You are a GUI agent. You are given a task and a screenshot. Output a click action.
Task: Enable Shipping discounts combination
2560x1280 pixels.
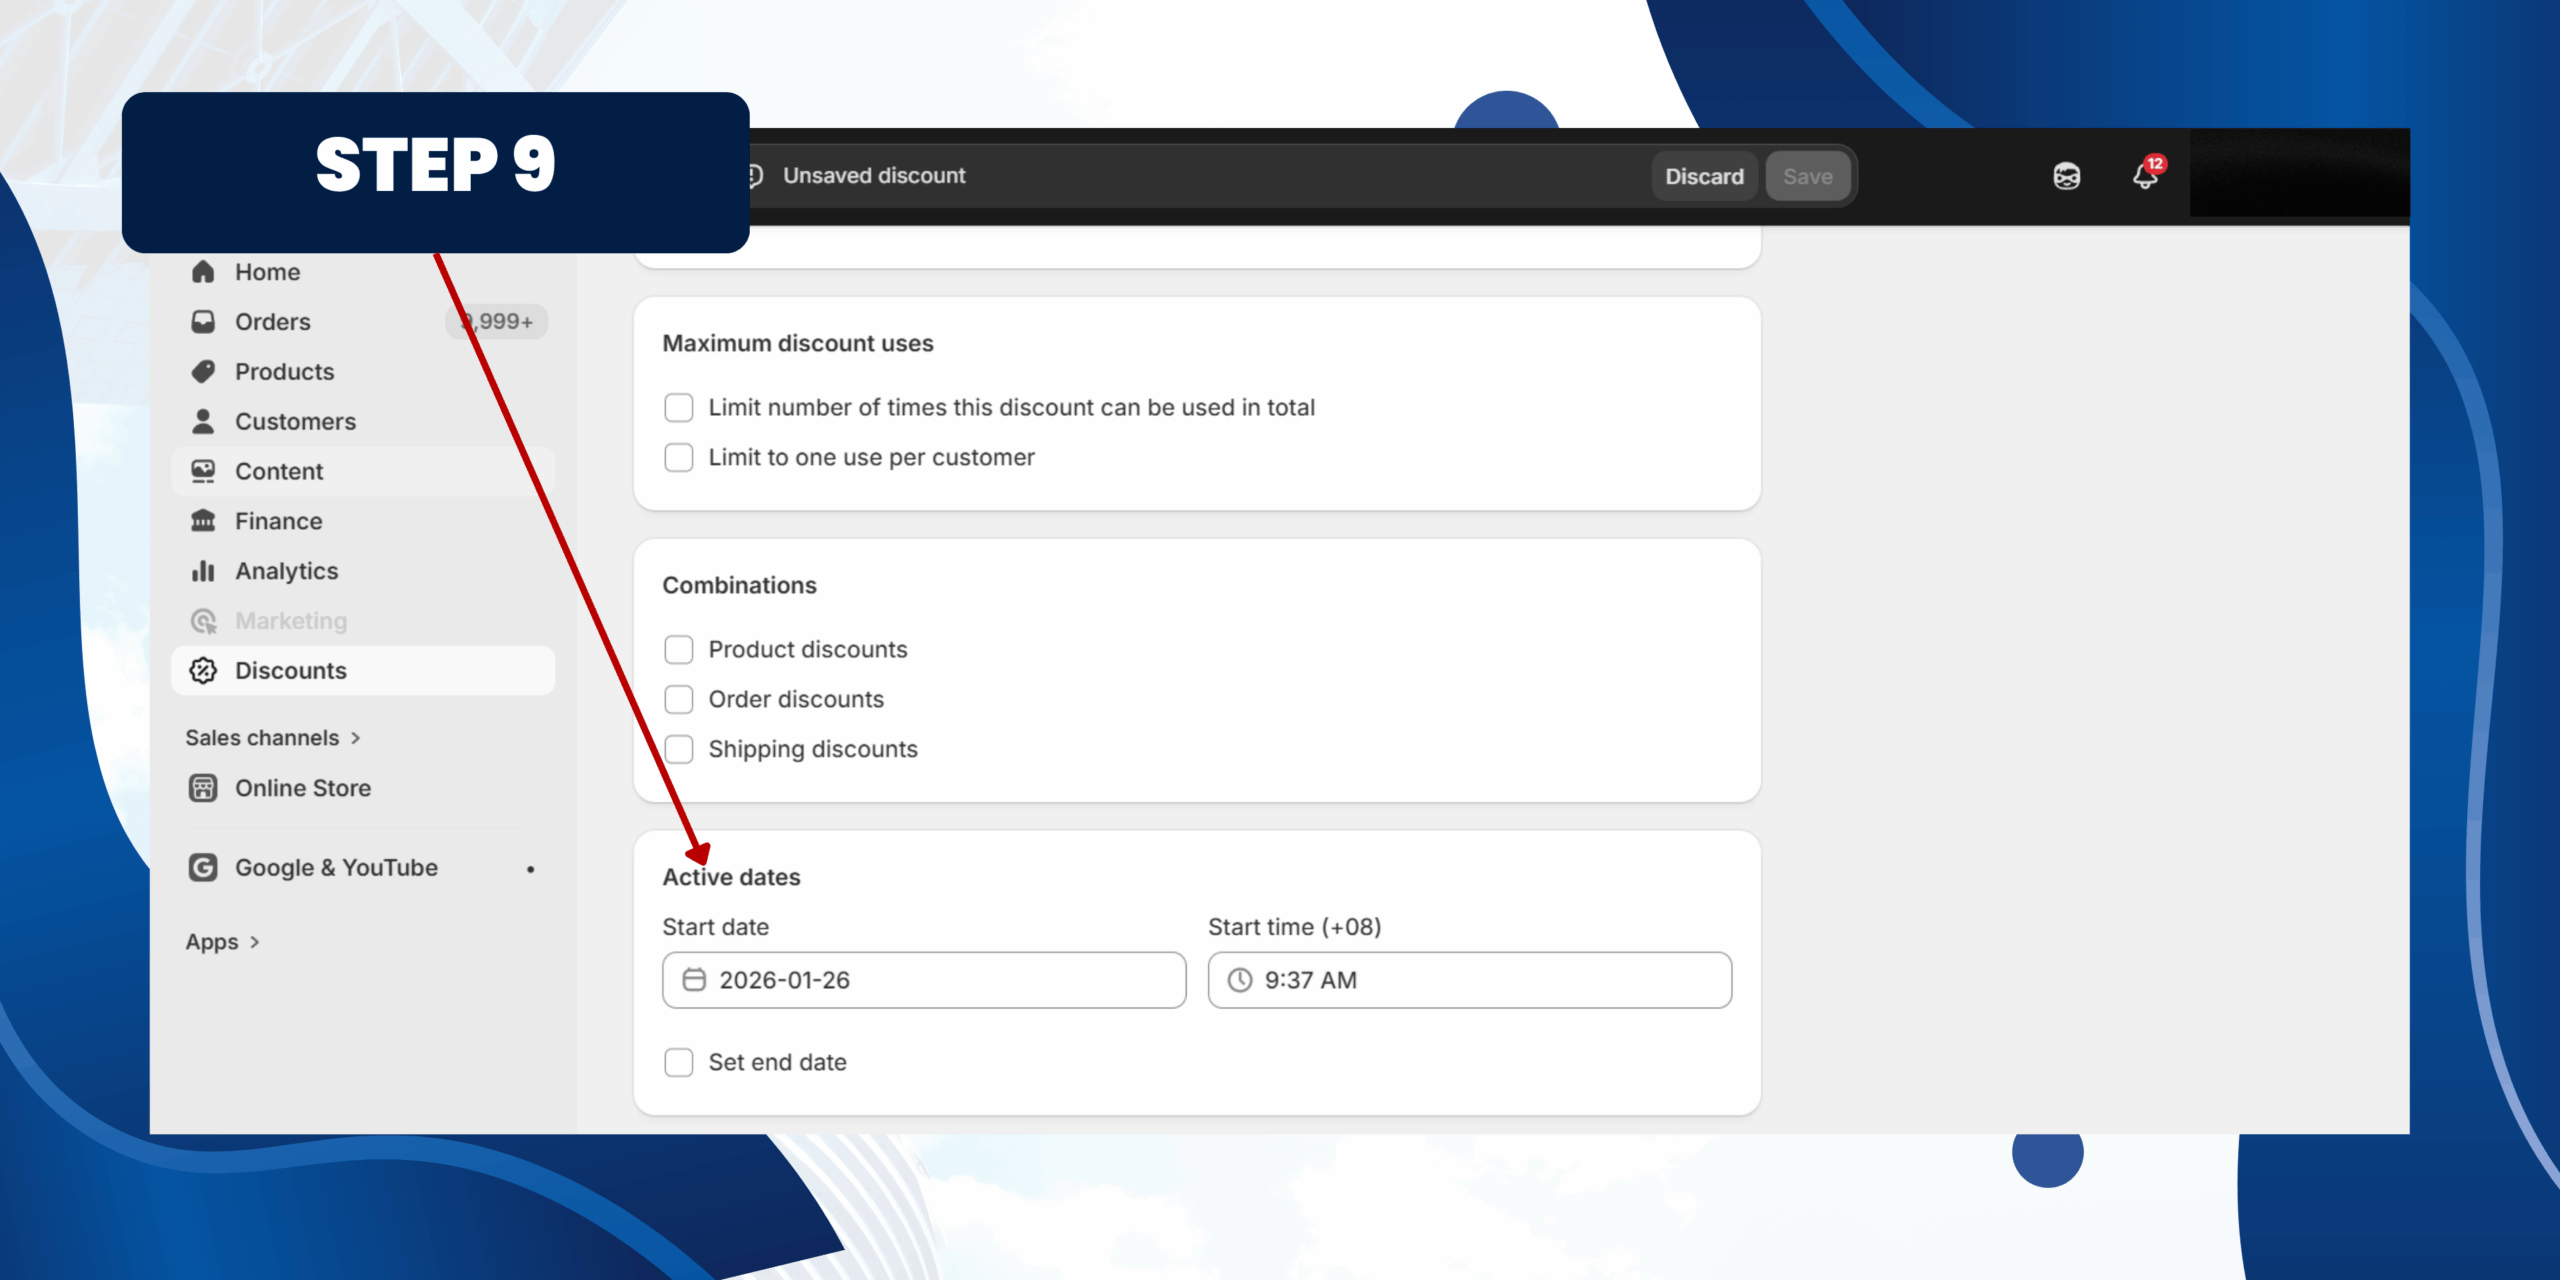tap(679, 749)
